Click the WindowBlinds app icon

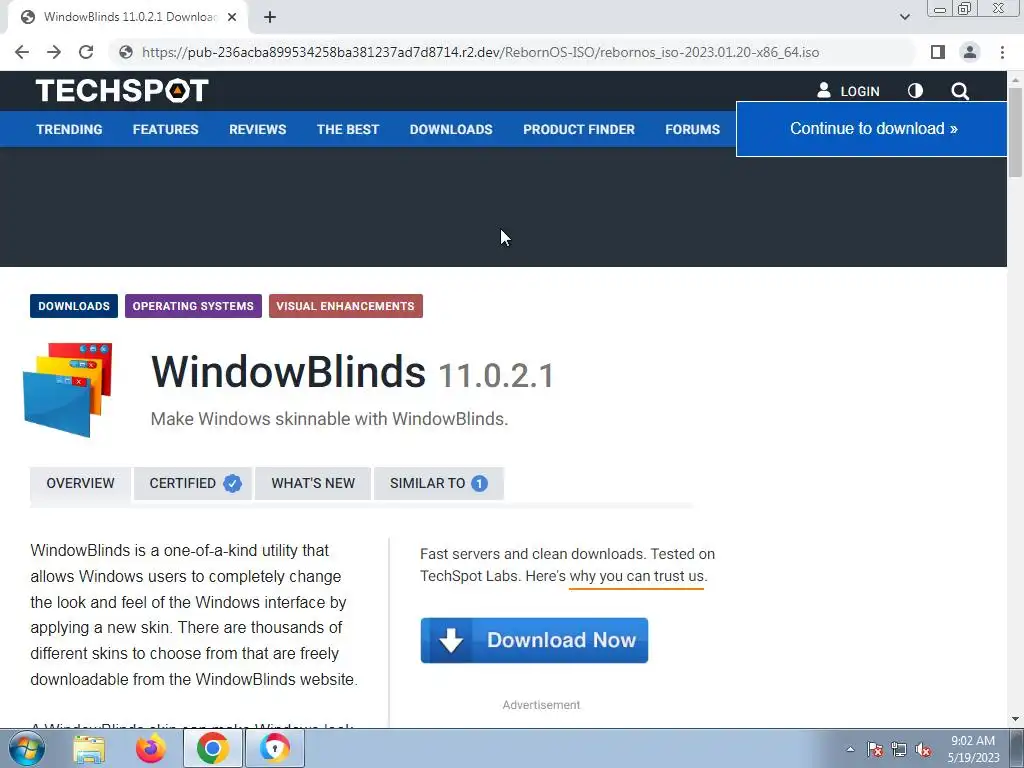68,390
